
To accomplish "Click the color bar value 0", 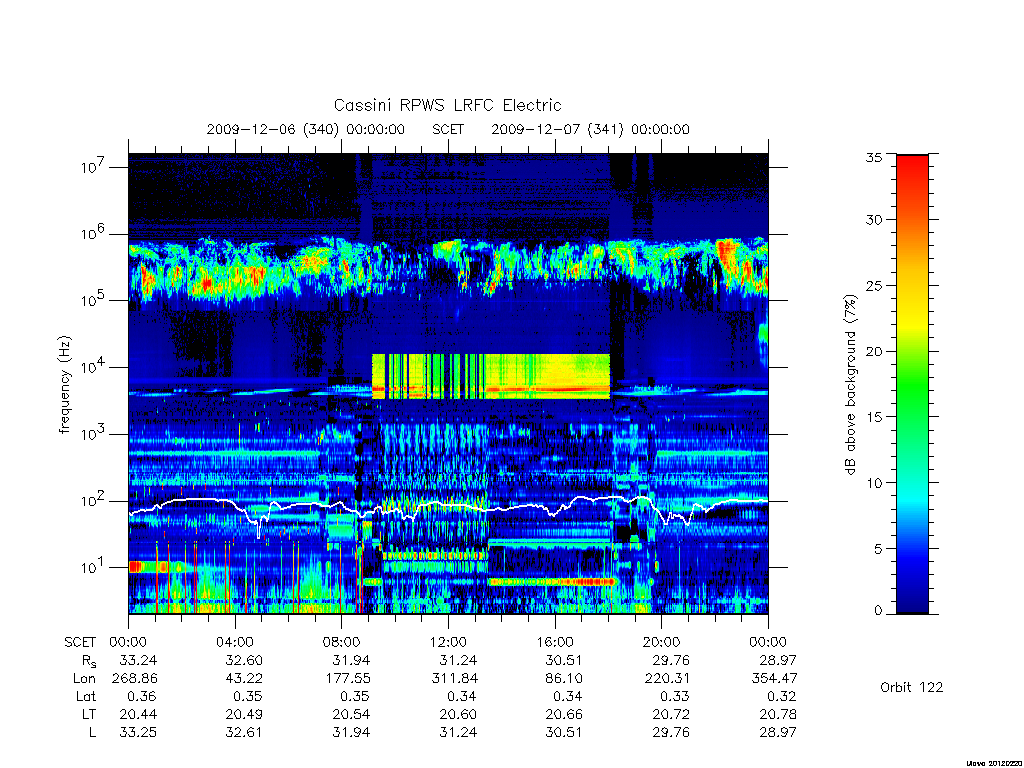I will (878, 611).
